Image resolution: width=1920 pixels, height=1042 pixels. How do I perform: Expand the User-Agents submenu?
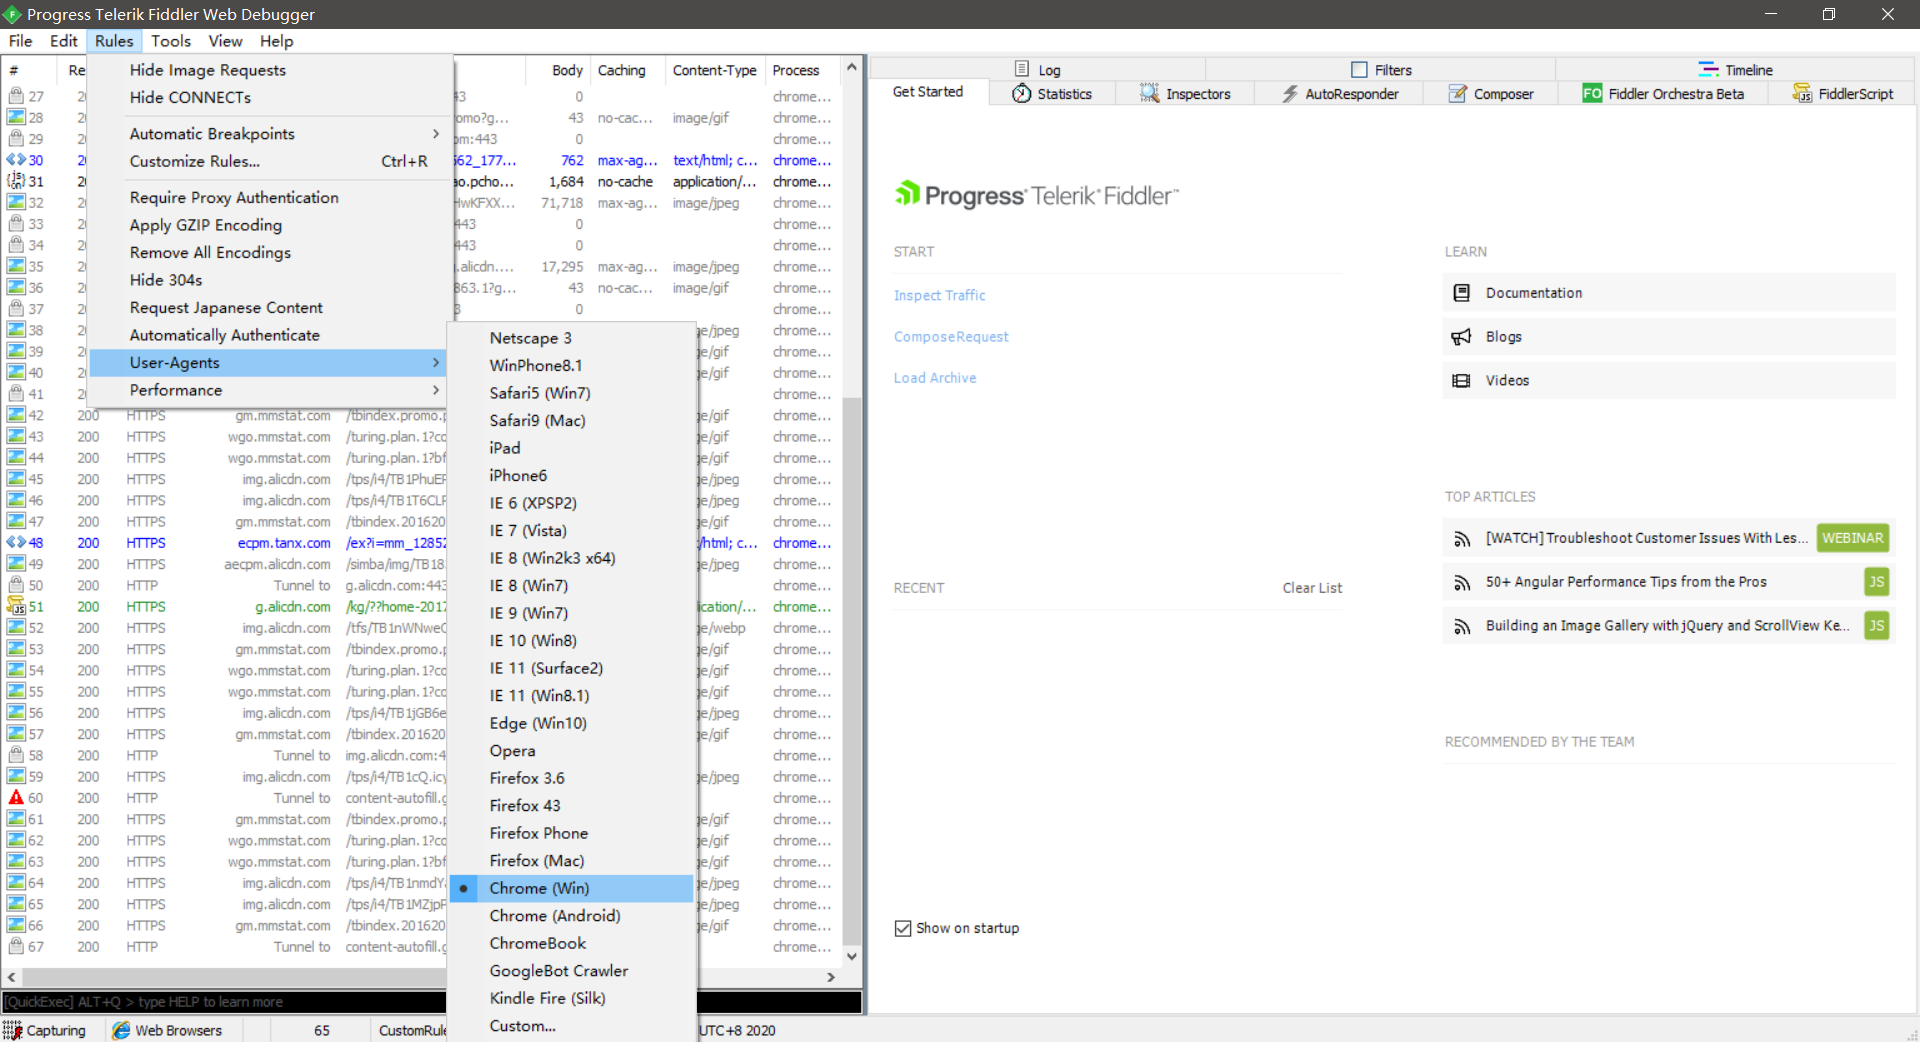[270, 363]
